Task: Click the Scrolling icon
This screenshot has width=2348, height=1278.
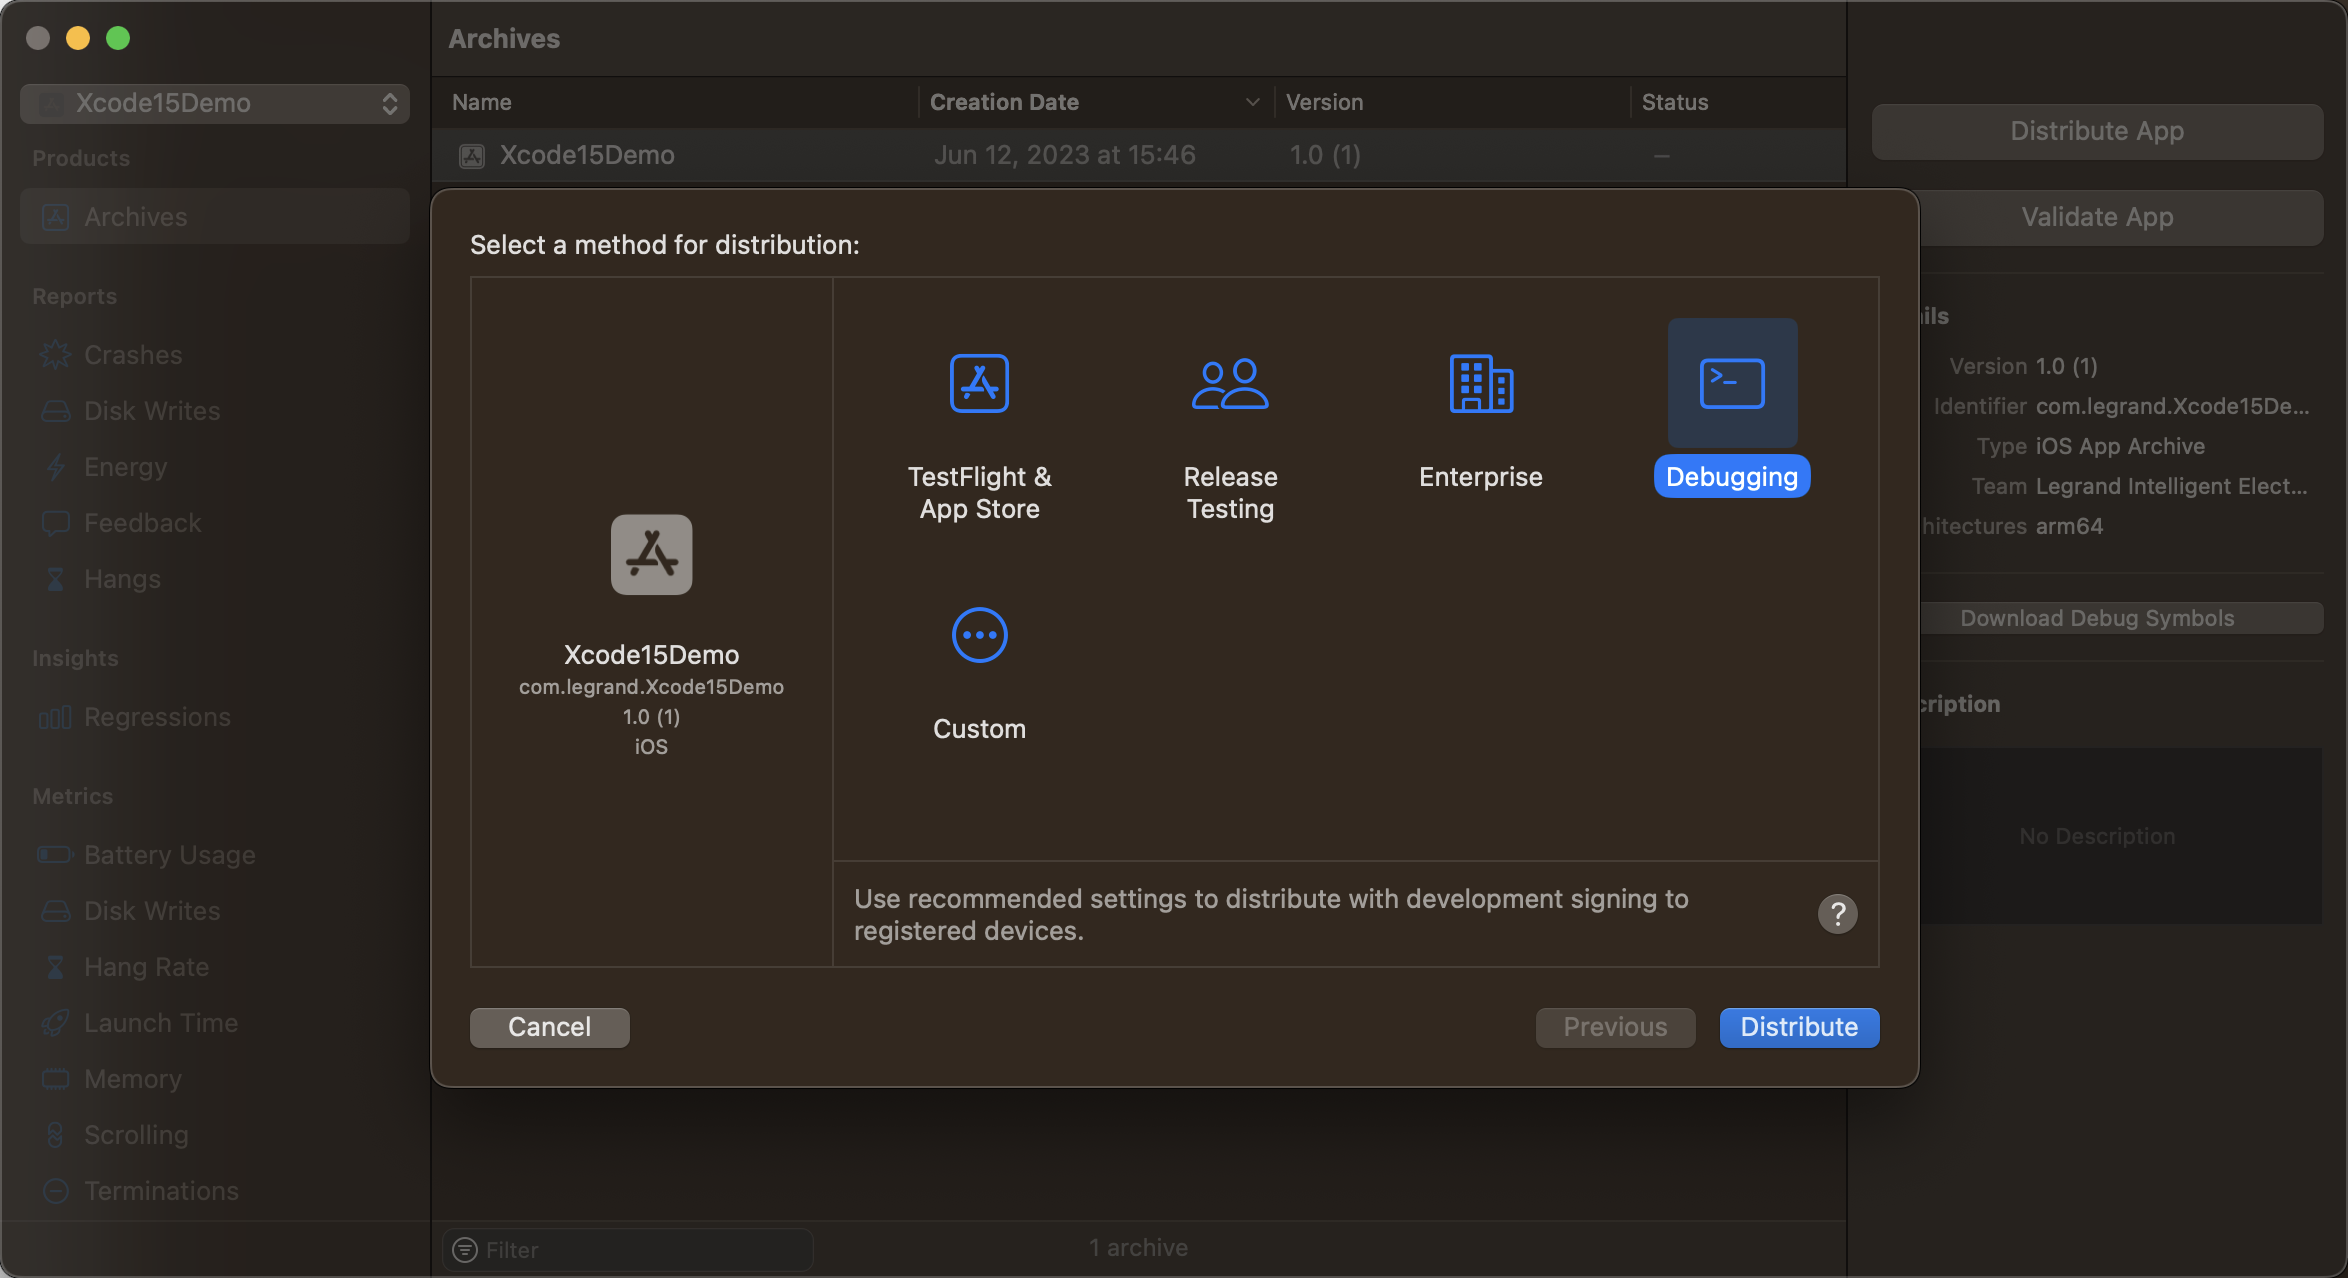Action: click(55, 1135)
